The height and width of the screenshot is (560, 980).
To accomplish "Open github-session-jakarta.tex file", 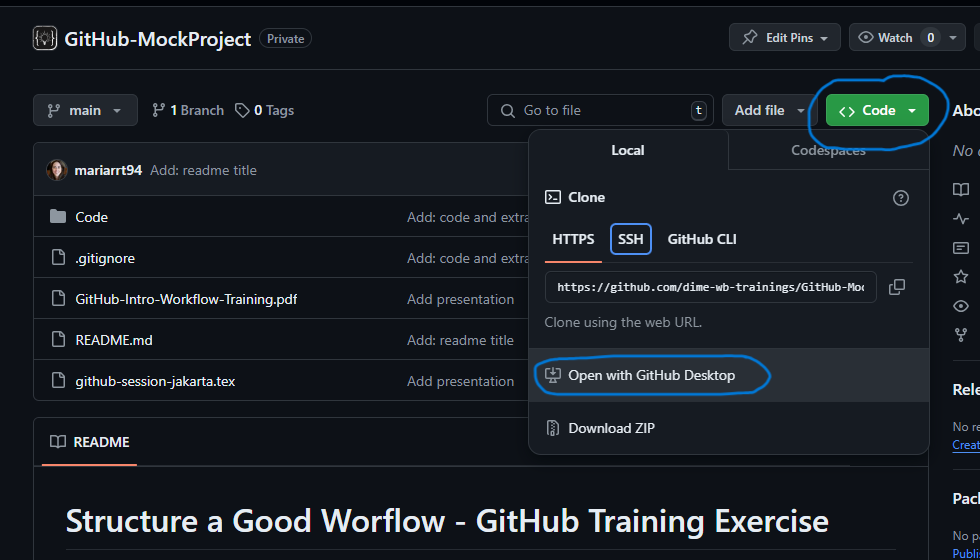I will tap(155, 381).
